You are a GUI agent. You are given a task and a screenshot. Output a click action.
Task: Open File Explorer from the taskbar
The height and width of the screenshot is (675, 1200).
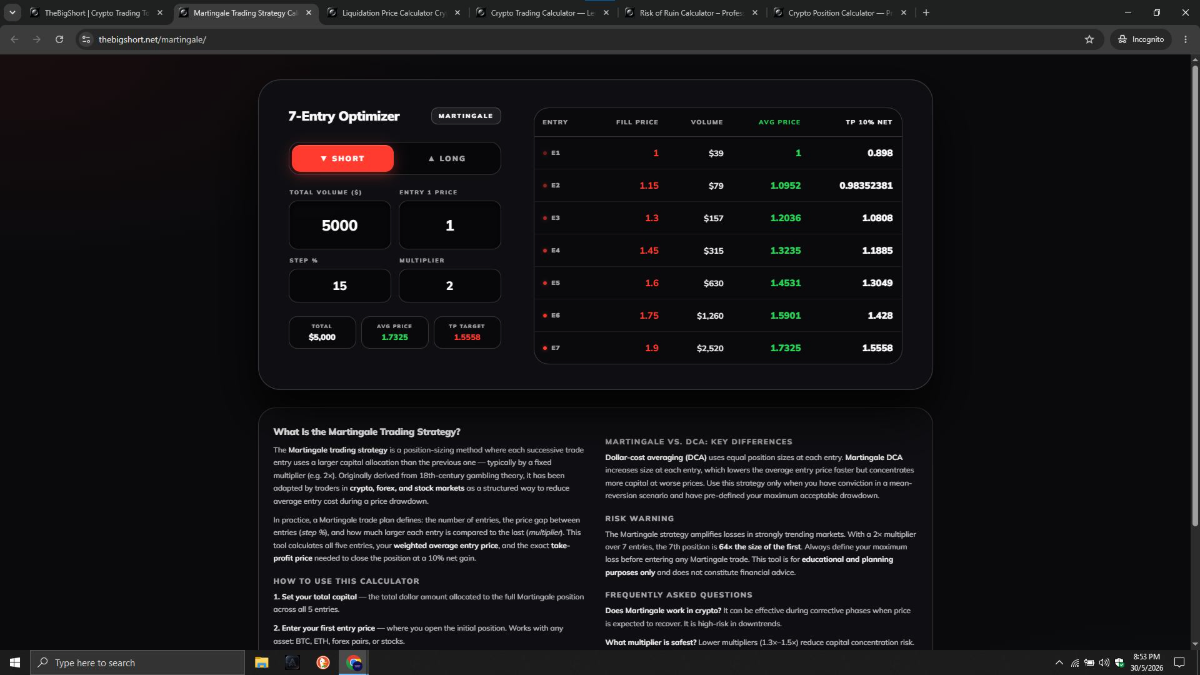point(262,662)
